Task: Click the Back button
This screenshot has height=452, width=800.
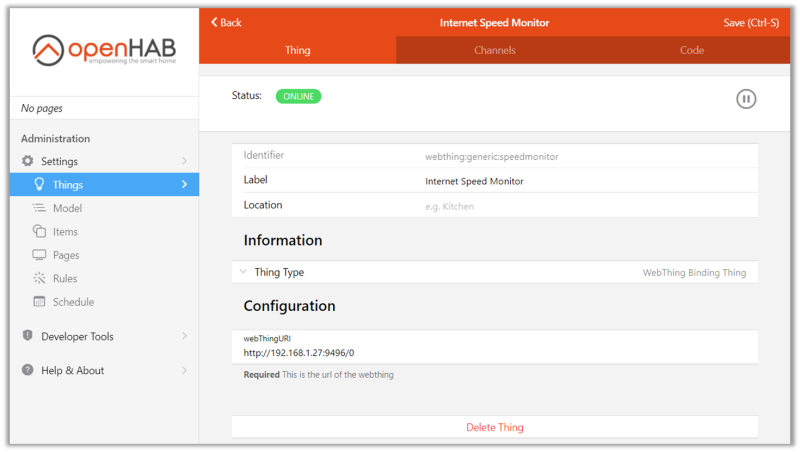Action: pos(226,22)
